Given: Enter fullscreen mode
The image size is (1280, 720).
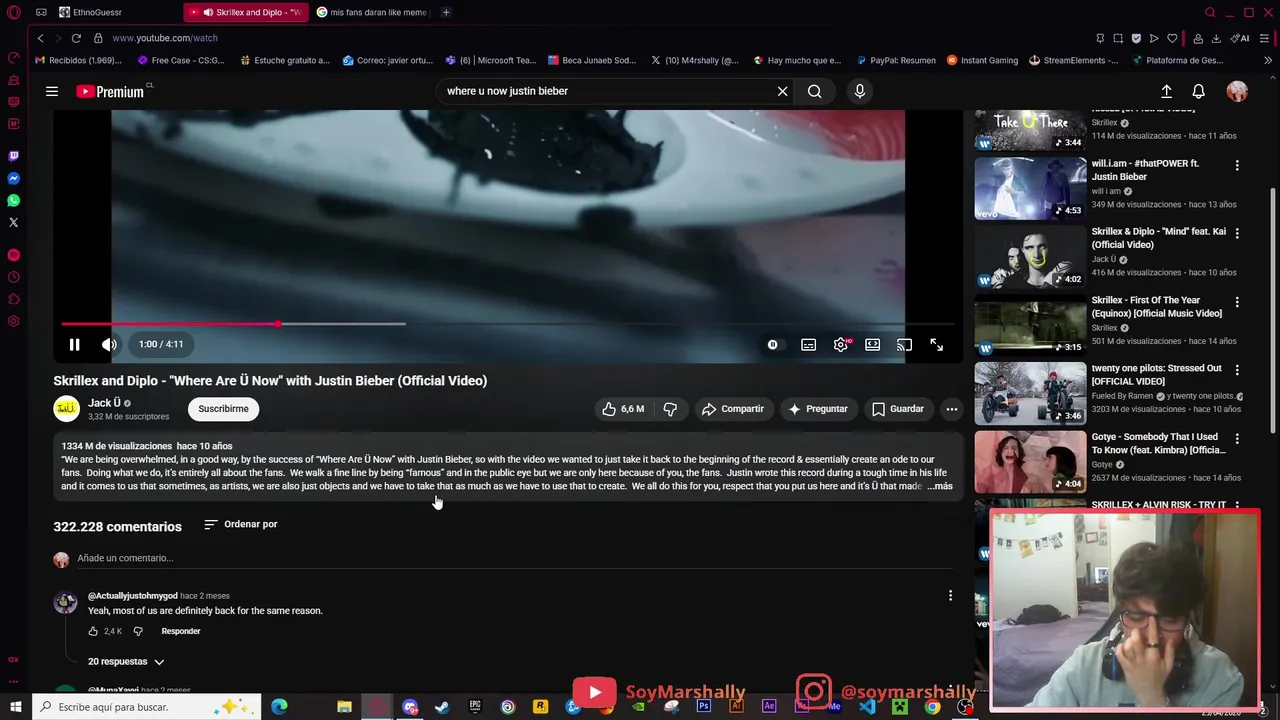Looking at the screenshot, I should (x=936, y=344).
